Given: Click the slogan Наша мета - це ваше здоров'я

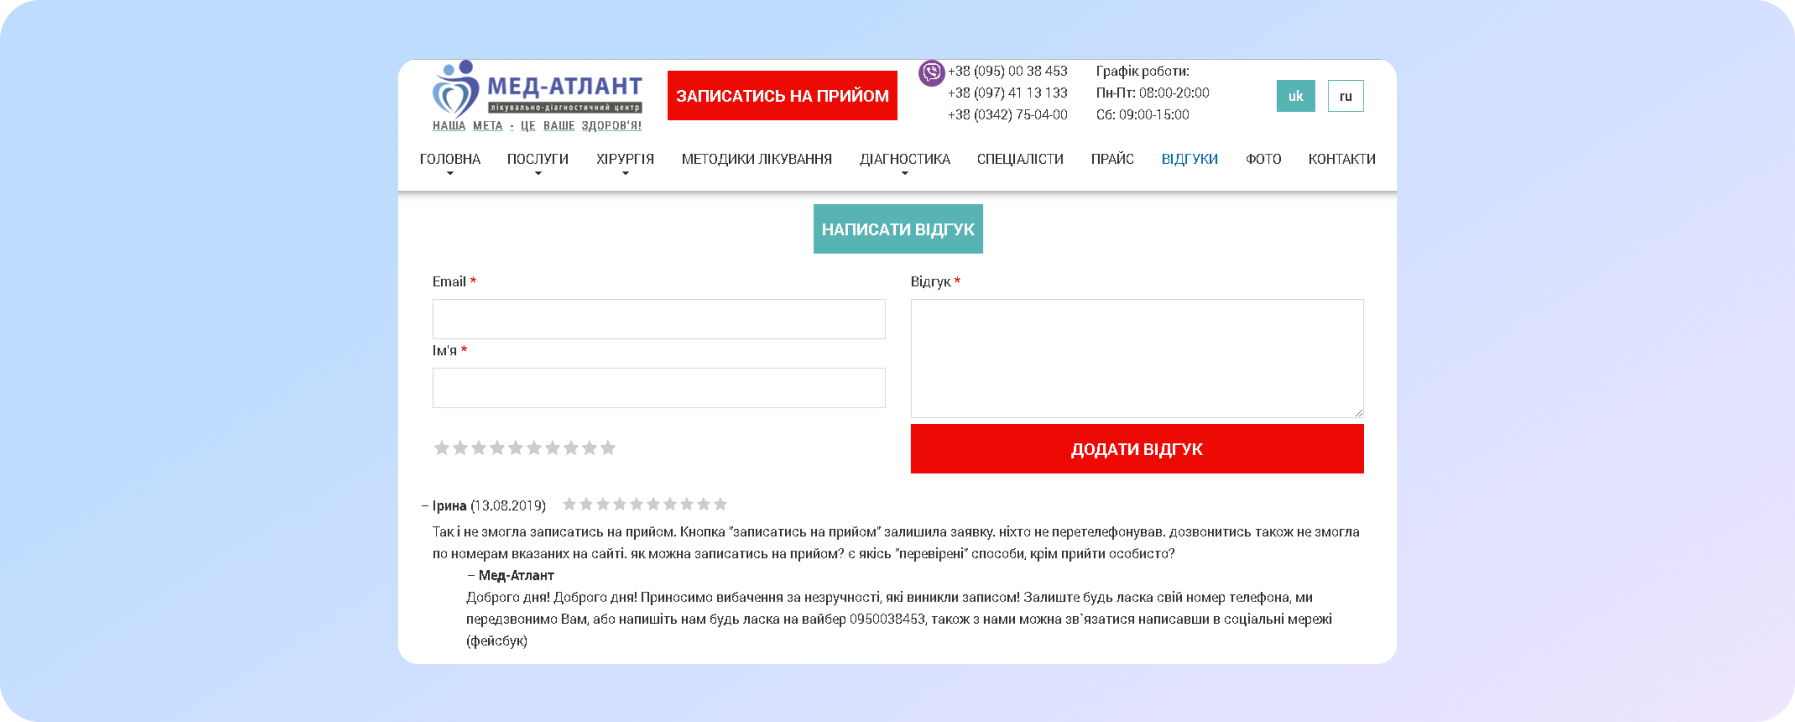Looking at the screenshot, I should (x=537, y=126).
